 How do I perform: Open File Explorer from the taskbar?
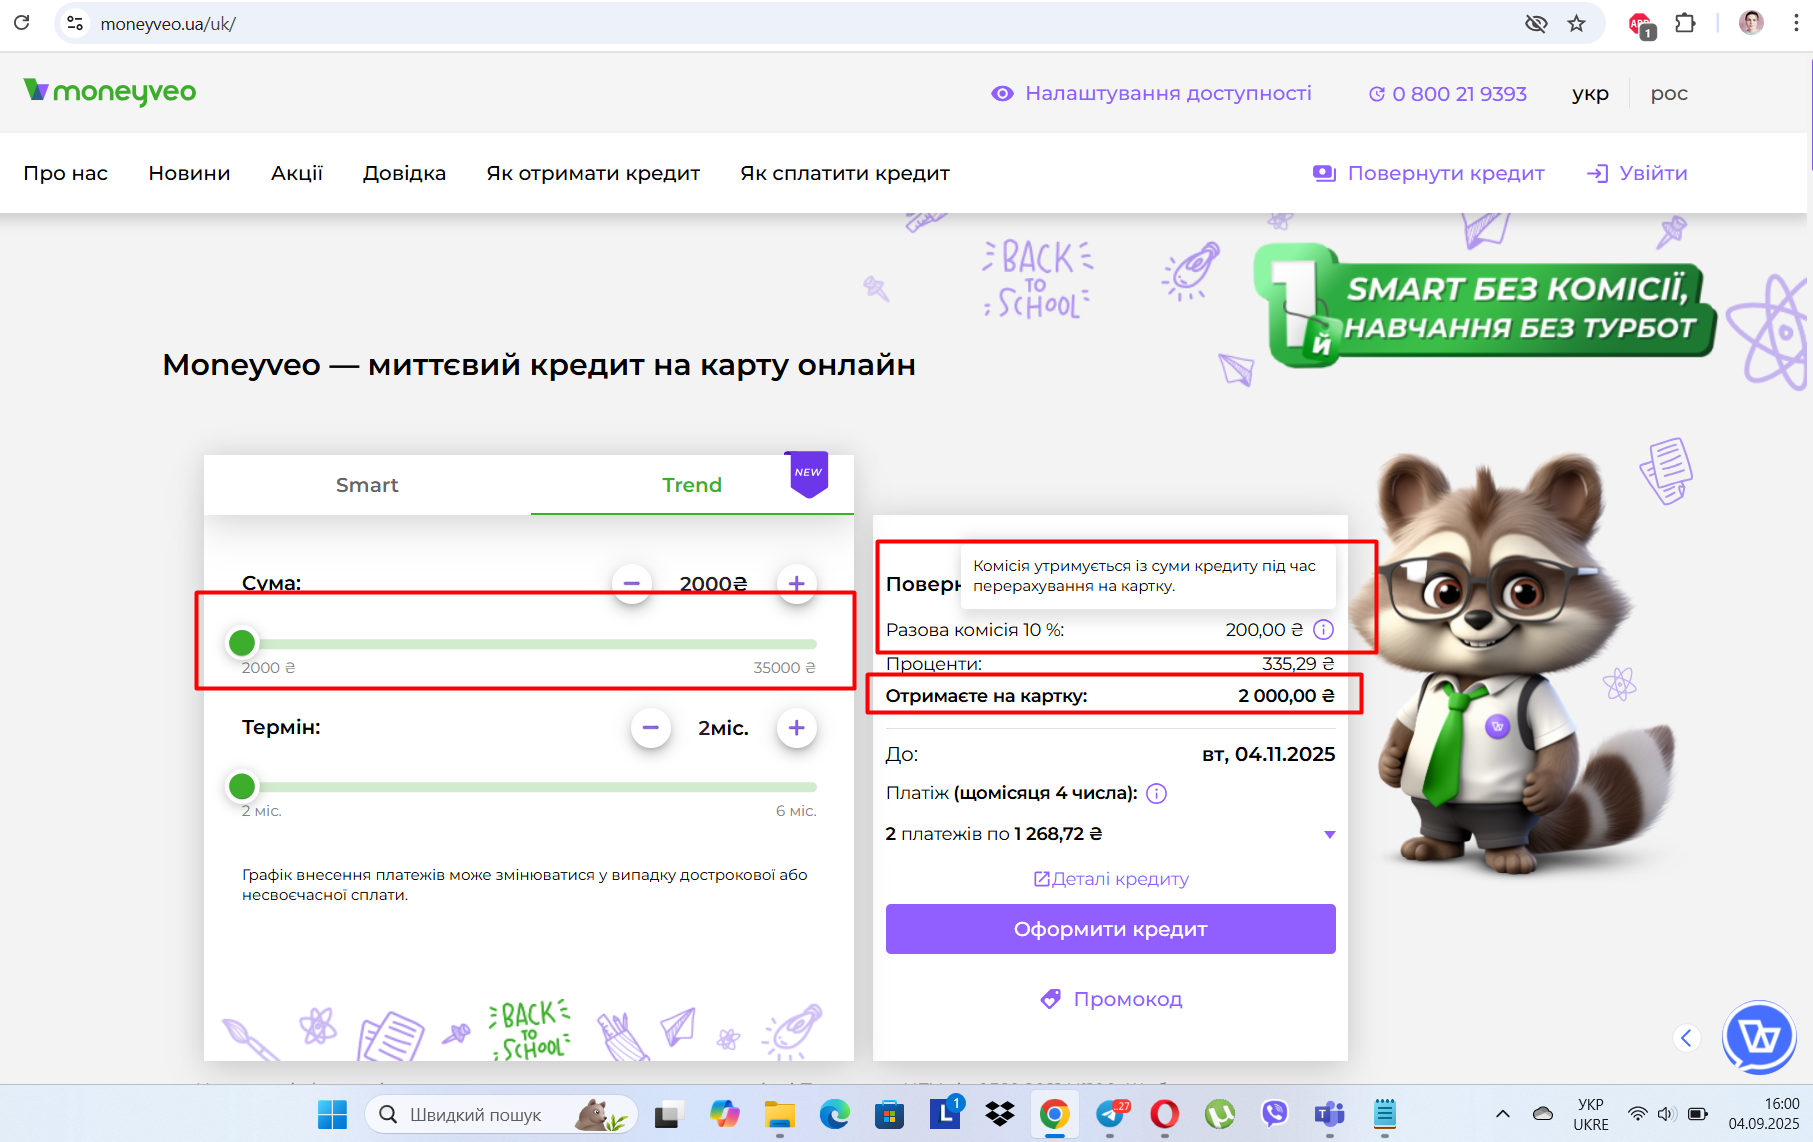click(x=780, y=1114)
